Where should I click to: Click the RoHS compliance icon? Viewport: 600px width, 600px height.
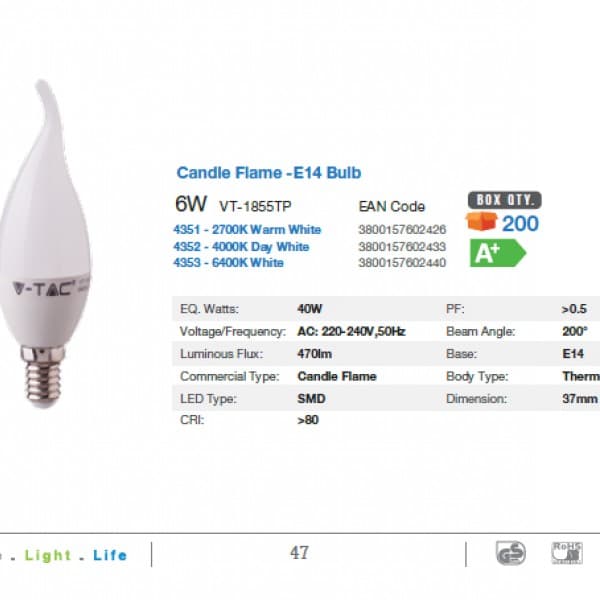coord(567,553)
